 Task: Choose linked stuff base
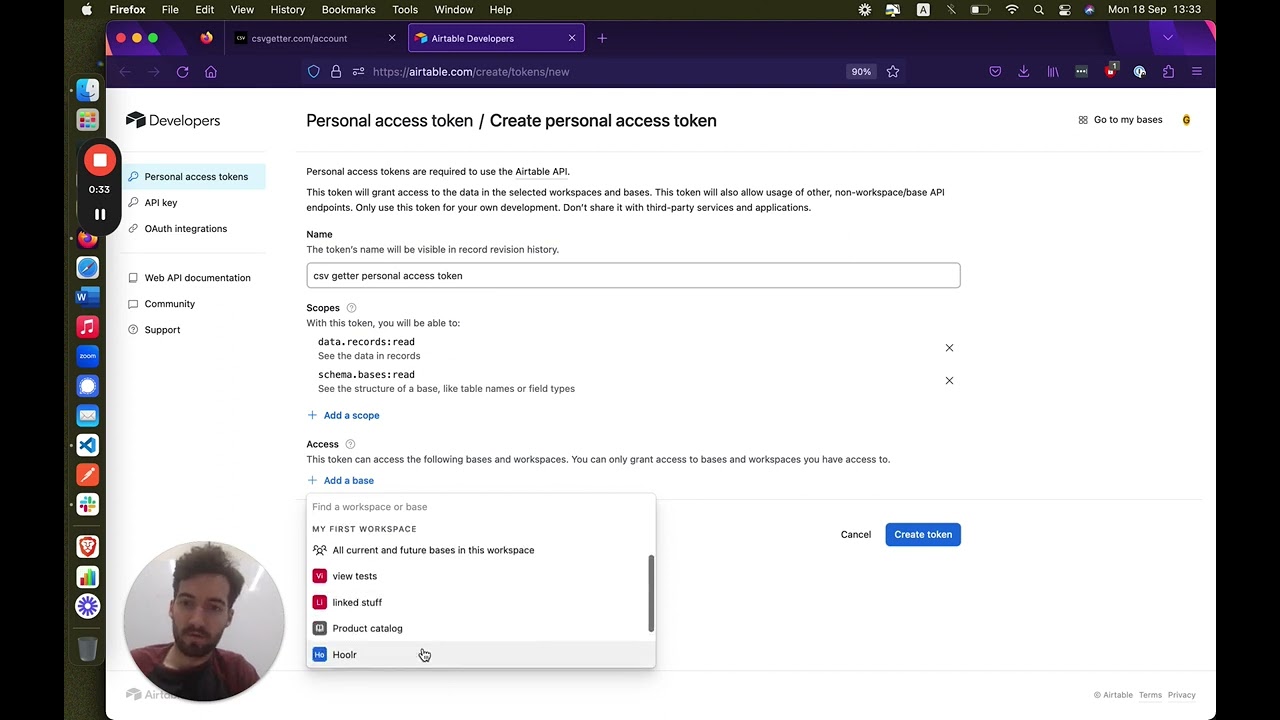[x=480, y=602]
